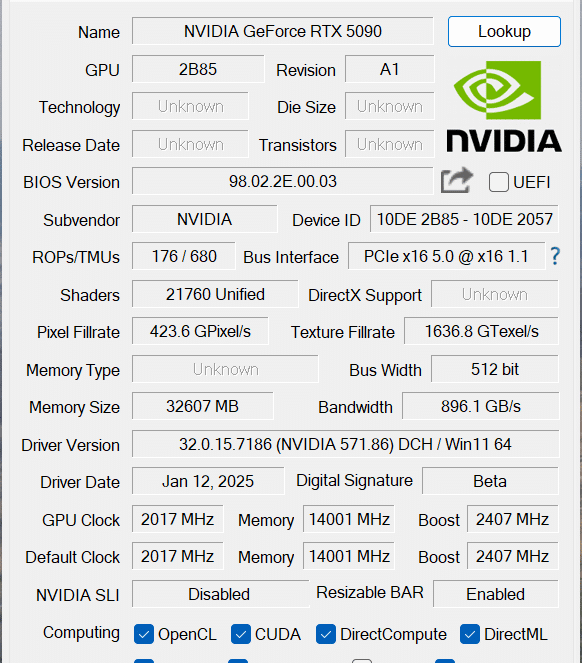This screenshot has width=582, height=663.
Task: Click the Device ID field
Action: 464,219
